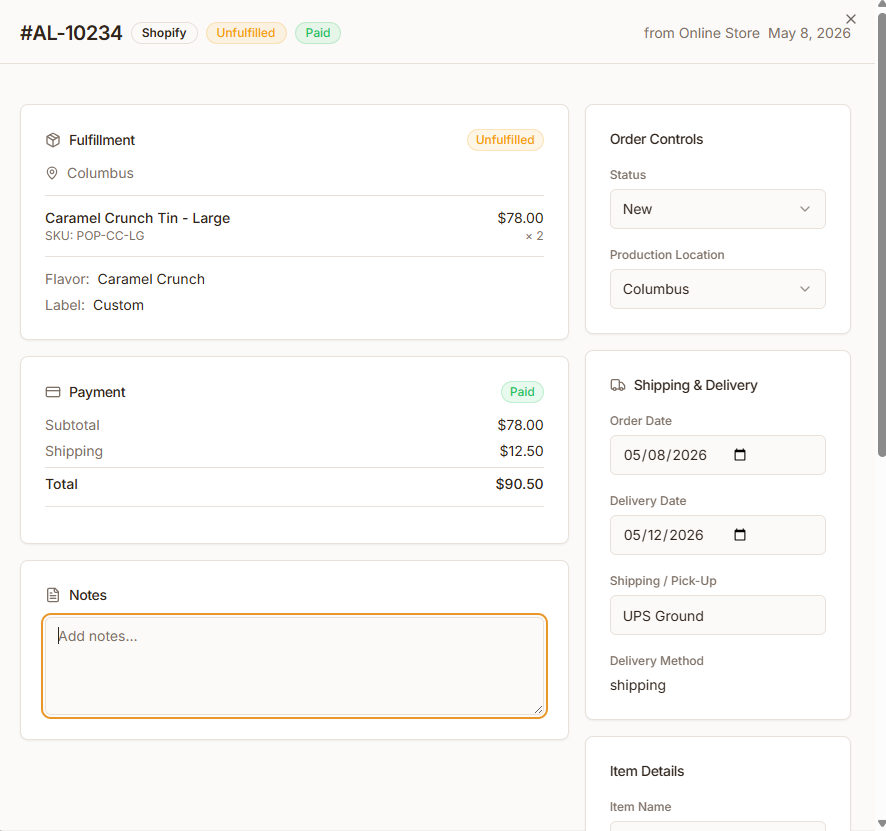Image resolution: width=886 pixels, height=831 pixels.
Task: Click the Columbus location text in Fulfillment
Action: click(100, 173)
